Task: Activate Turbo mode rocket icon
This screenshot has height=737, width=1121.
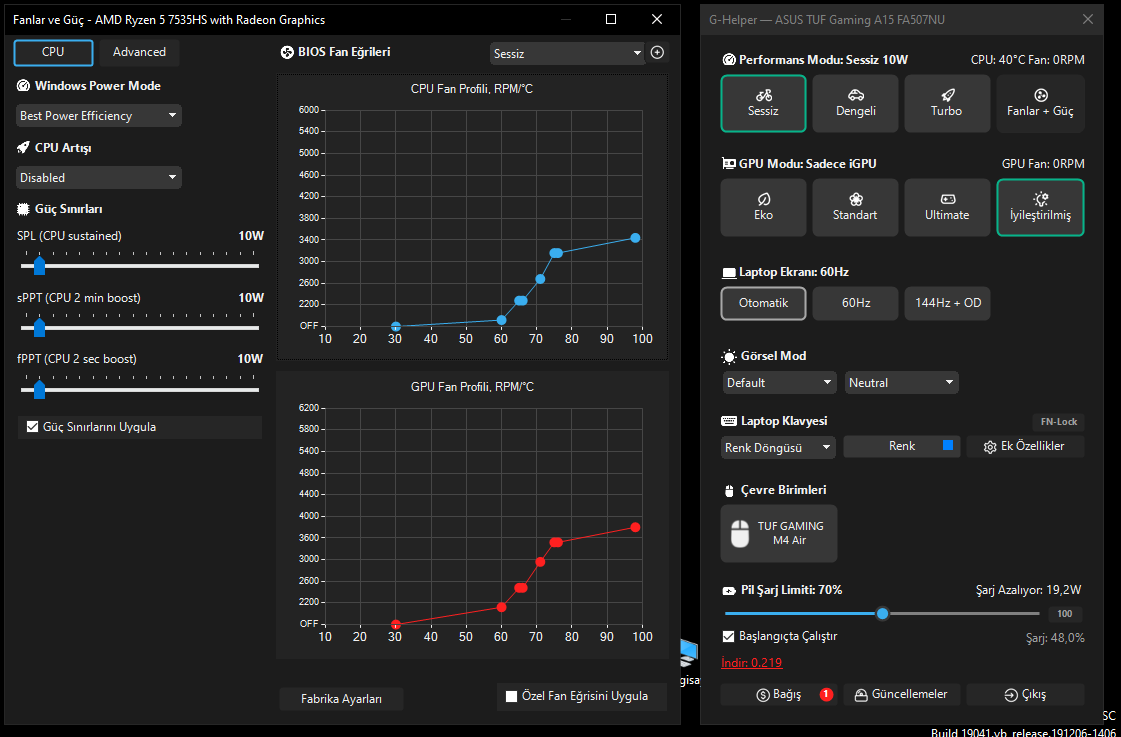Action: pyautogui.click(x=947, y=95)
